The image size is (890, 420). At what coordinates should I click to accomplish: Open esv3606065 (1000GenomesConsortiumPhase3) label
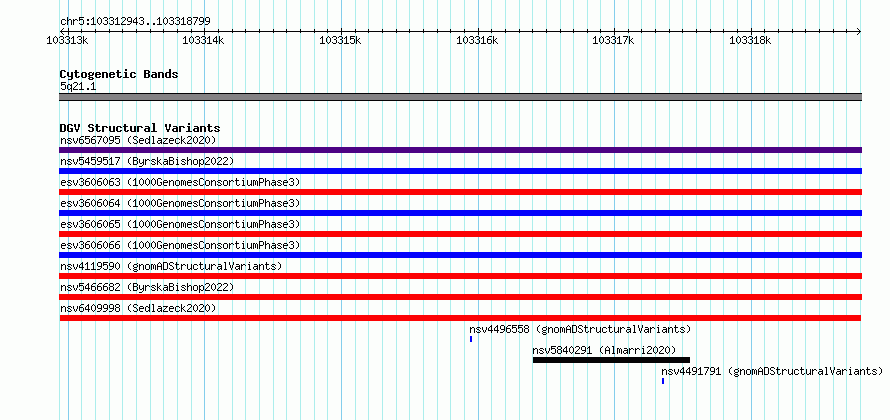tap(180, 224)
